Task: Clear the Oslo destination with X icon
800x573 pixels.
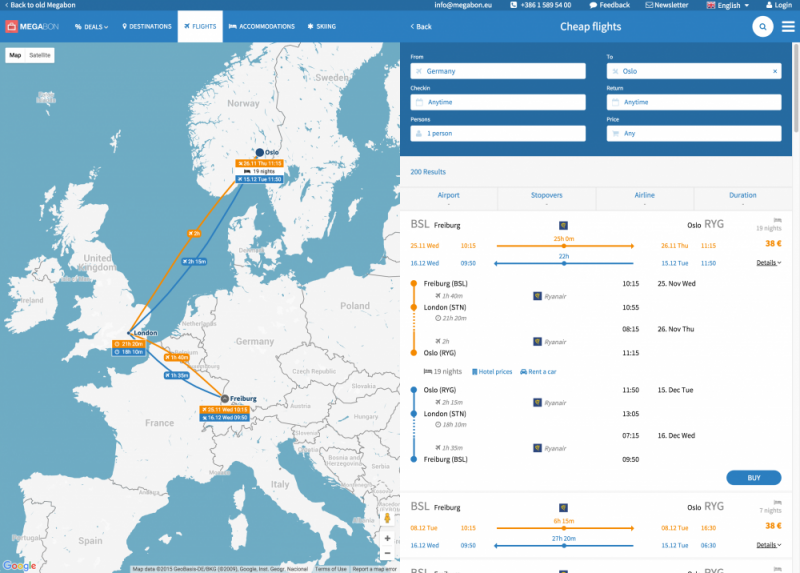Action: (x=774, y=71)
